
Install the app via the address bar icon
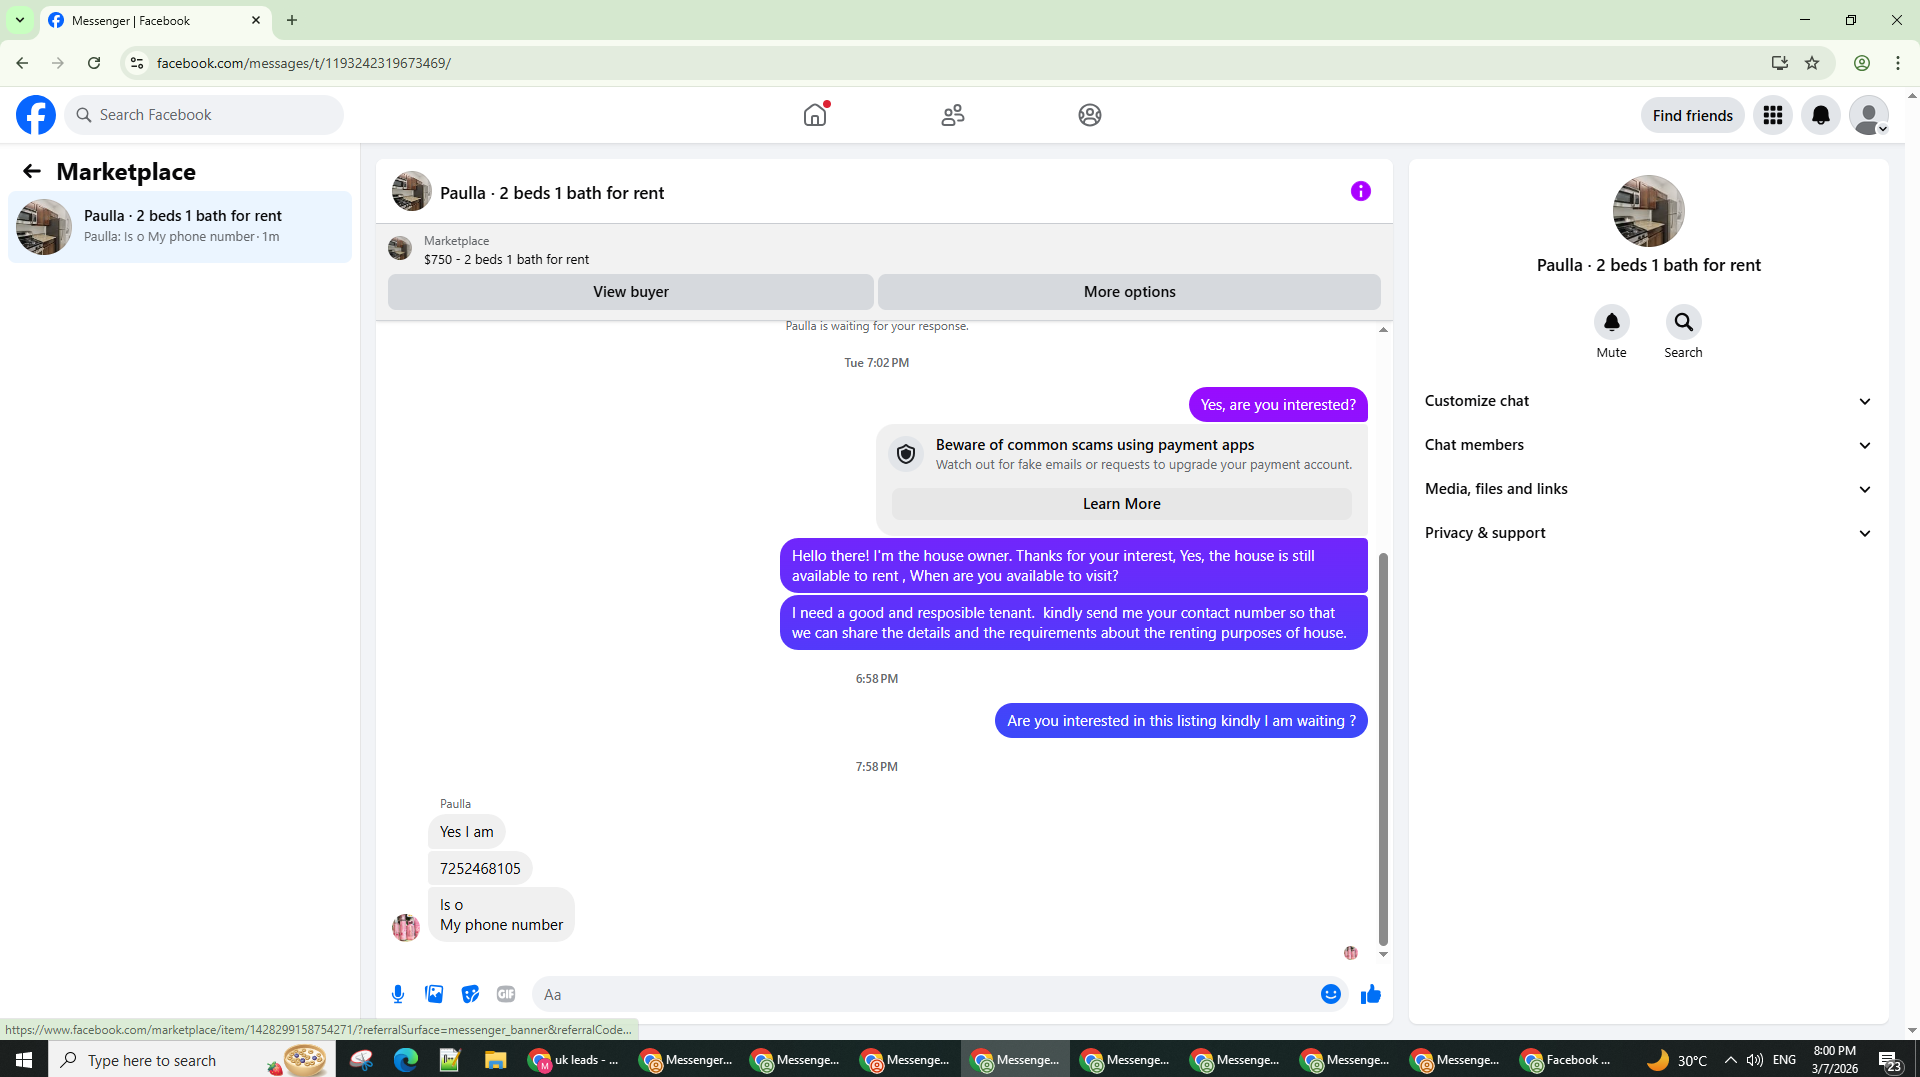(x=1780, y=63)
